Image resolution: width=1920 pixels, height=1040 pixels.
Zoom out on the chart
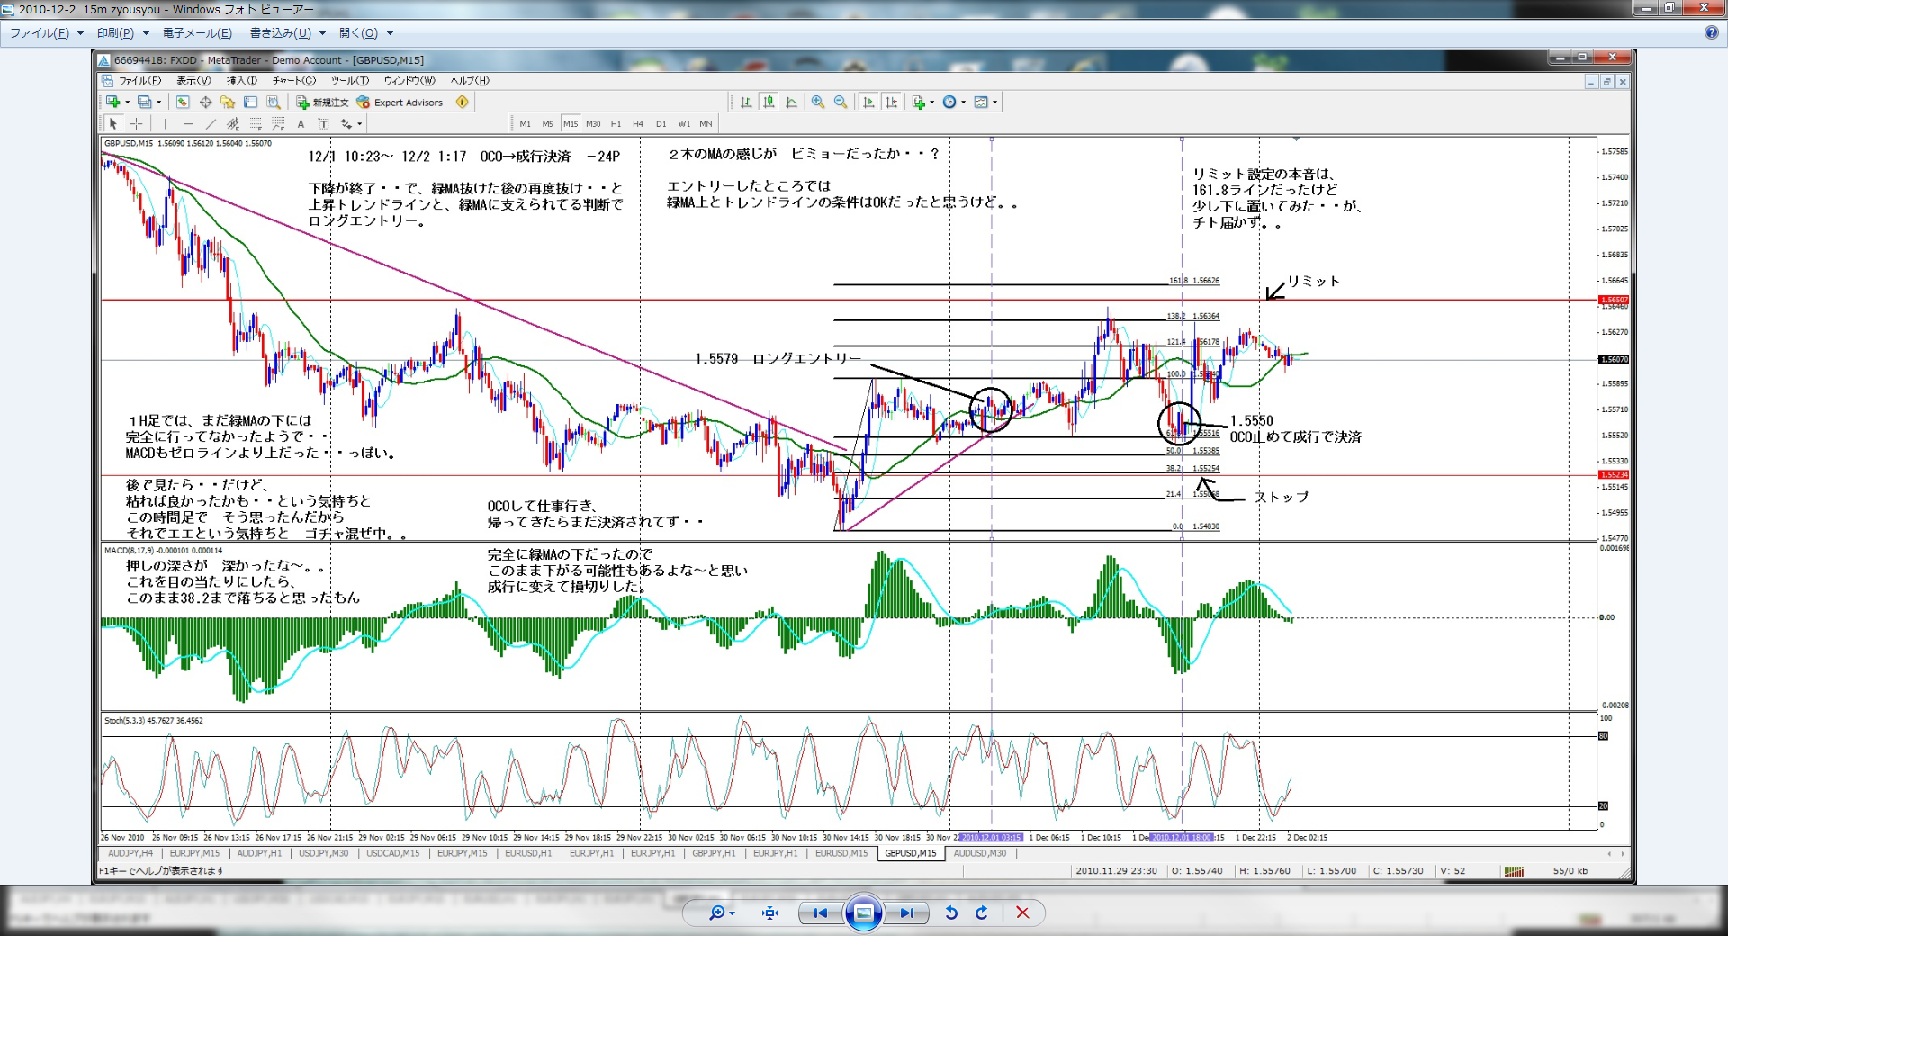[840, 102]
